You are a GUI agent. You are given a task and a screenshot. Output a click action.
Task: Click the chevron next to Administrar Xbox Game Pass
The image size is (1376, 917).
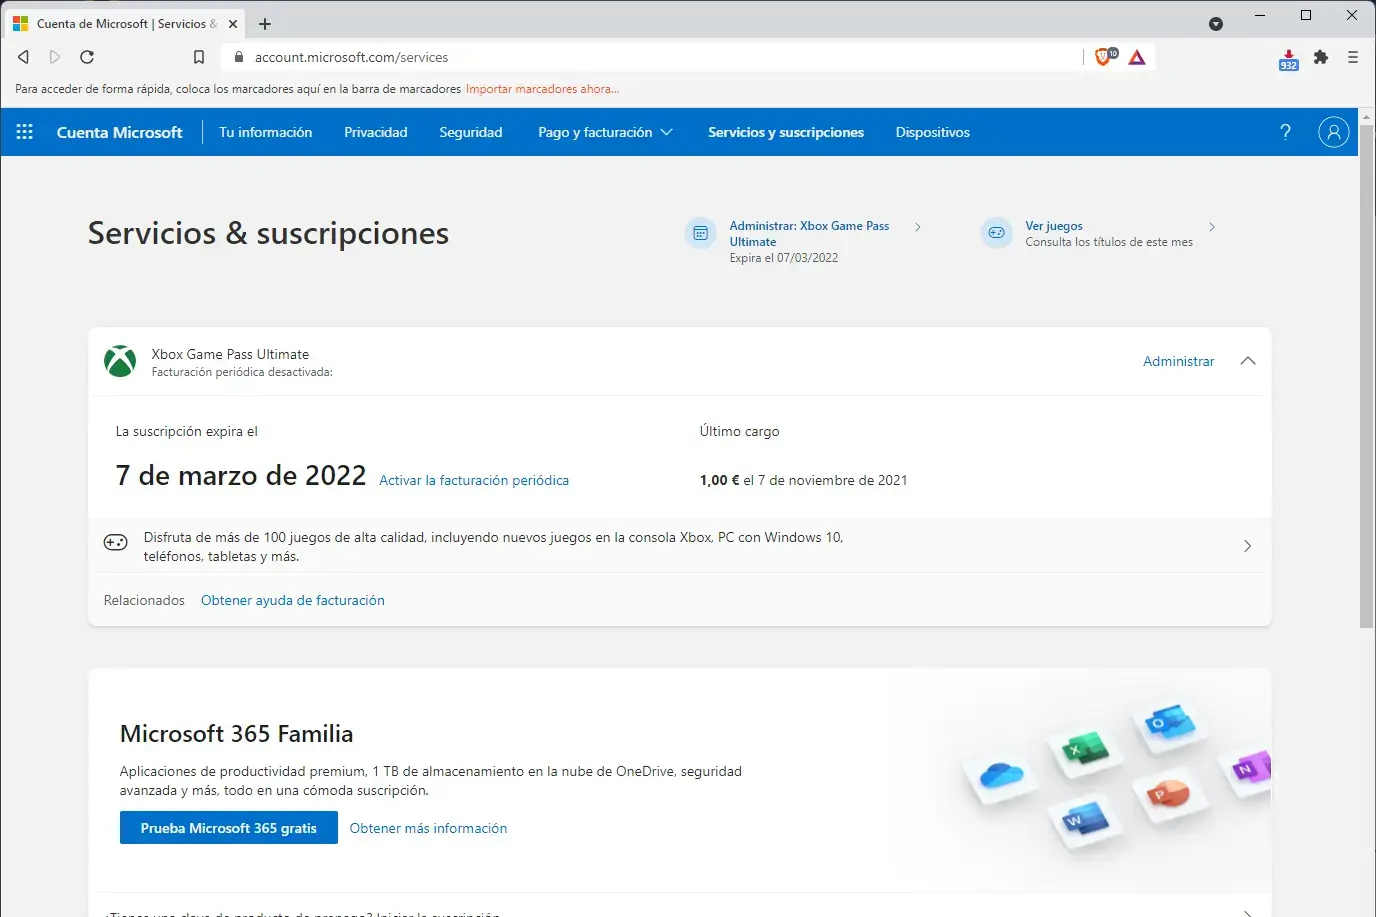coord(918,227)
